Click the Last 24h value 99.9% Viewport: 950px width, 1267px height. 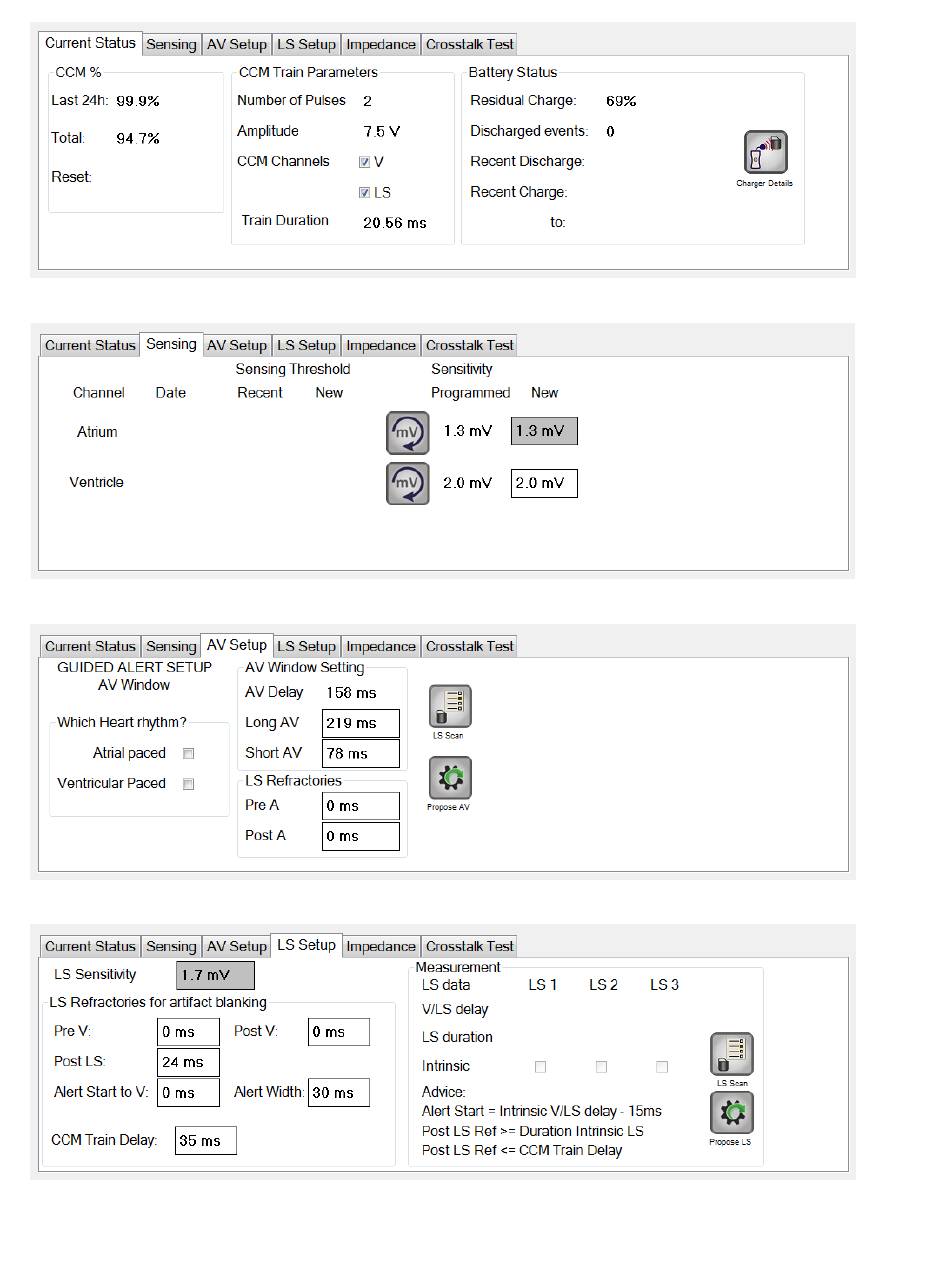138,101
